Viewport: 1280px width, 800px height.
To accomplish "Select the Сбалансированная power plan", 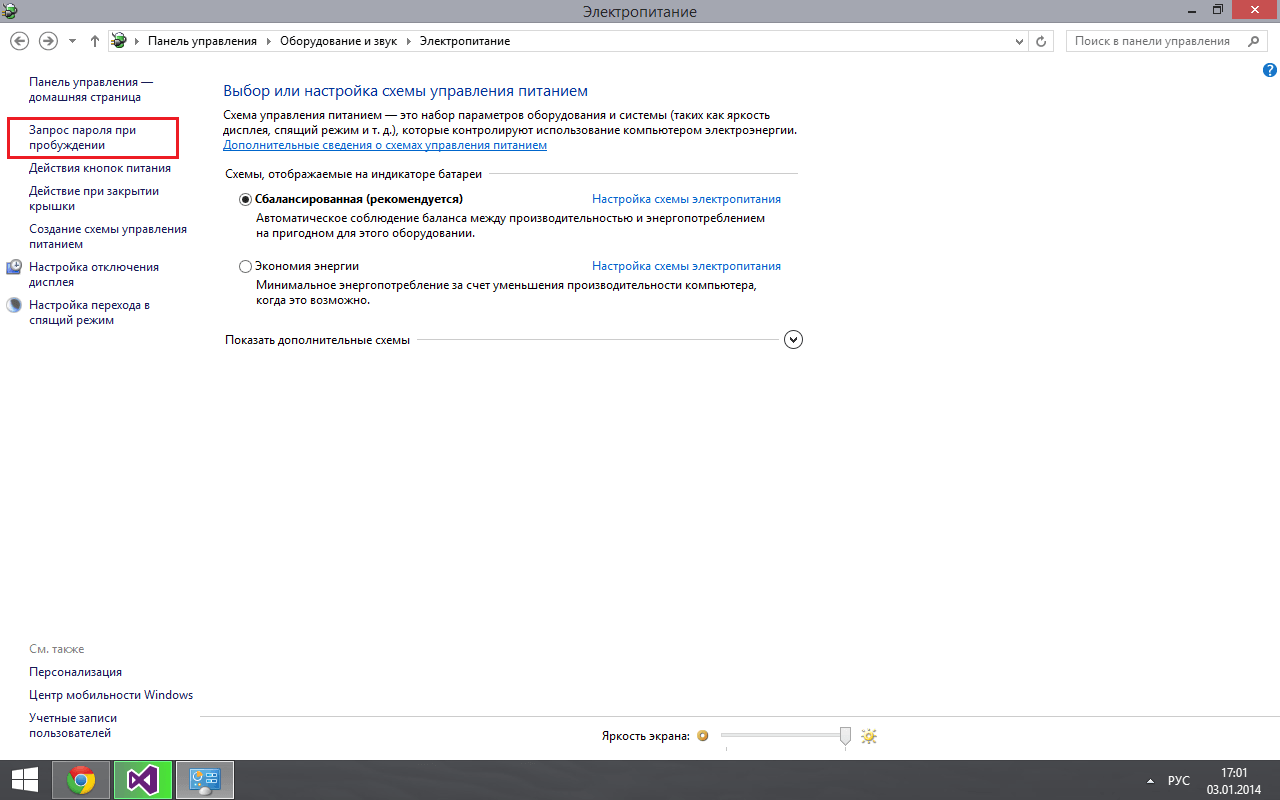I will click(246, 199).
